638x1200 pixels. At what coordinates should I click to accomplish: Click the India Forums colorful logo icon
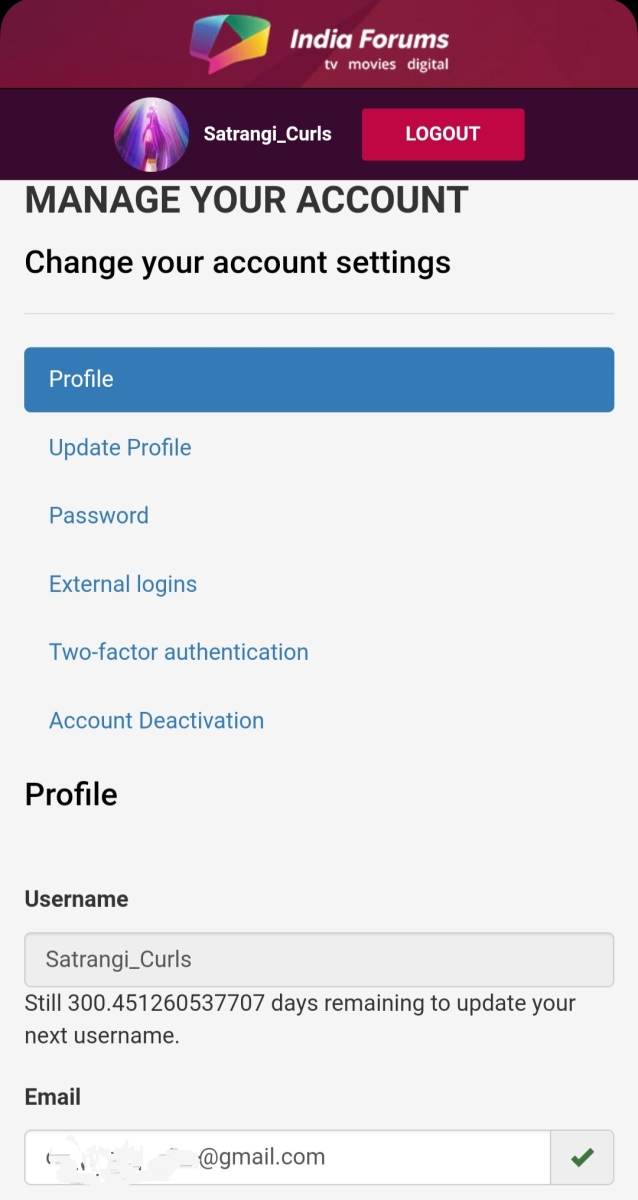230,43
